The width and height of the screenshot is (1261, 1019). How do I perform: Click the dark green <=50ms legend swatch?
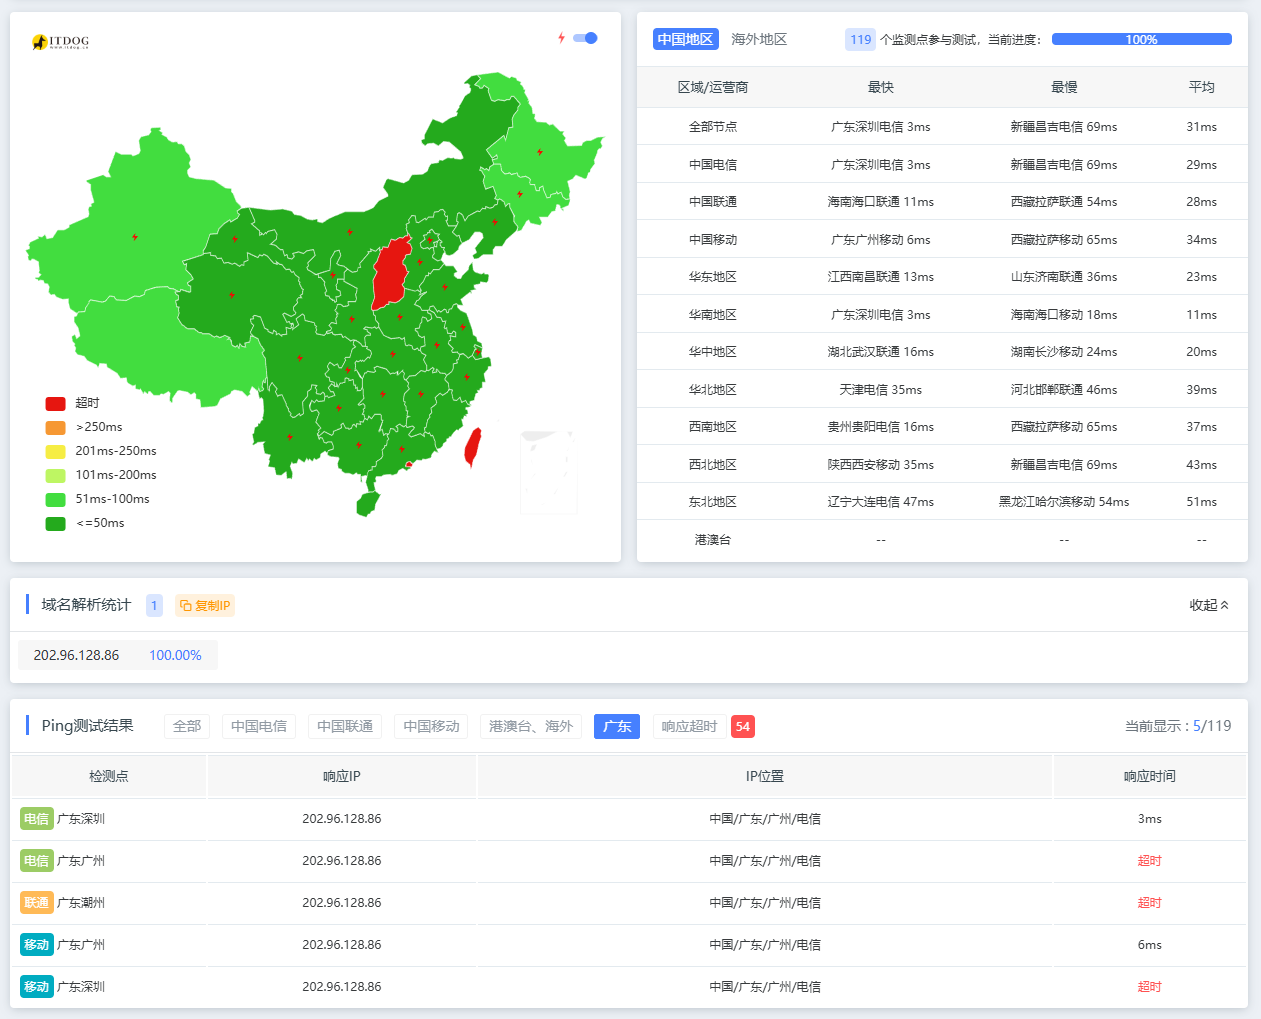coord(55,523)
